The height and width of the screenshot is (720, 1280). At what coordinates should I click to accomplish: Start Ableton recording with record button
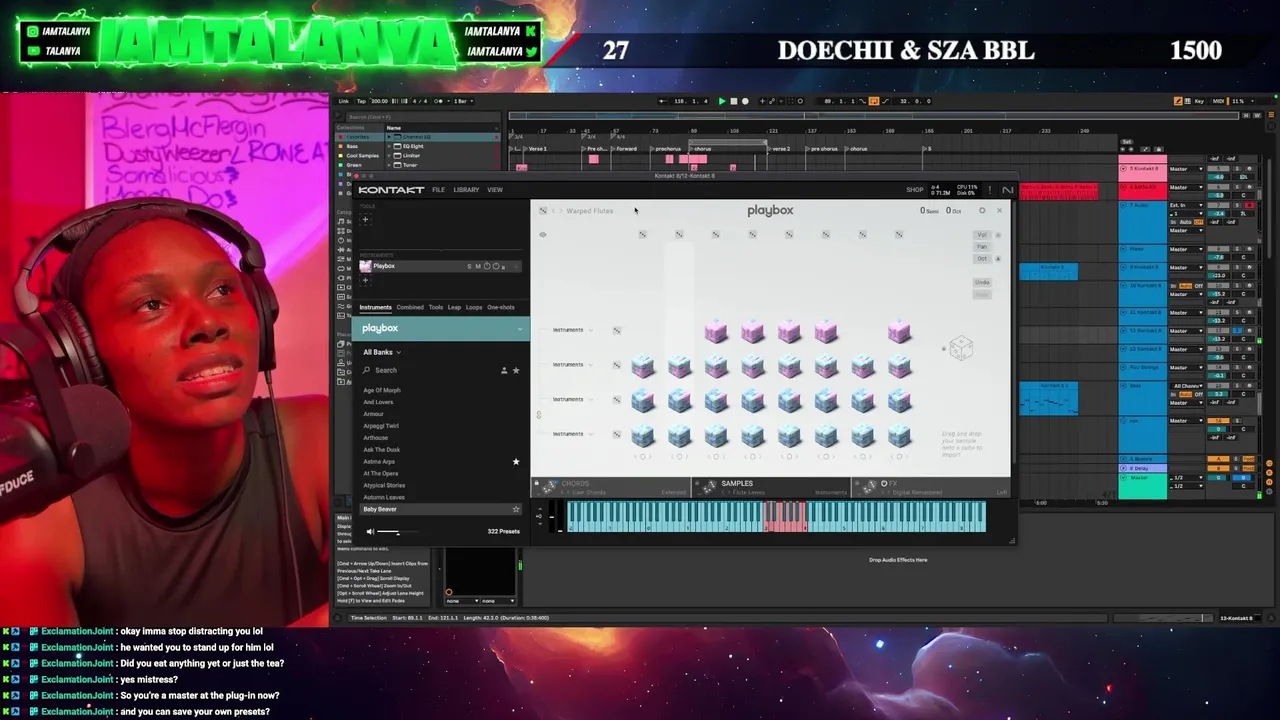point(745,101)
